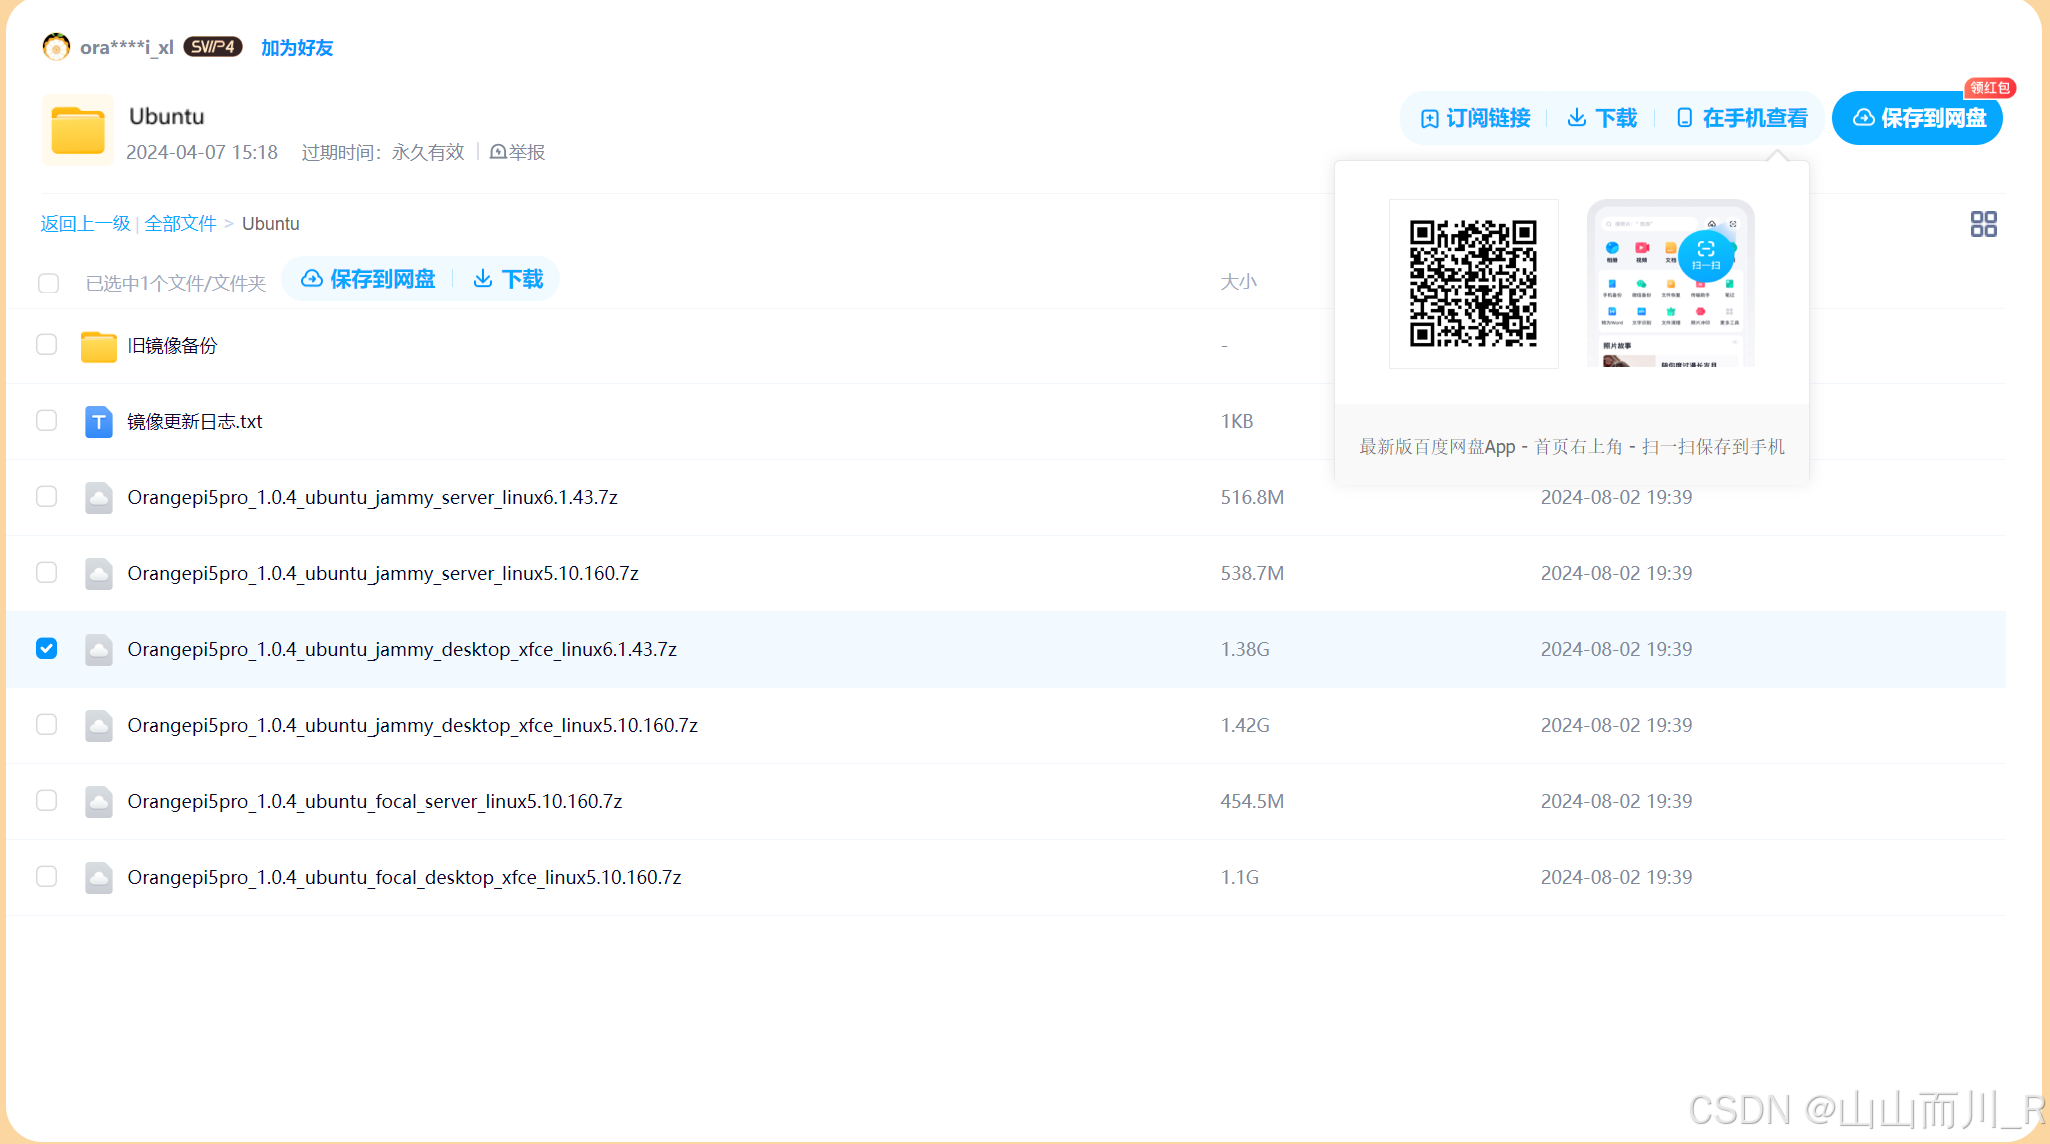Go to 全部文件 breadcrumb

coord(180,224)
